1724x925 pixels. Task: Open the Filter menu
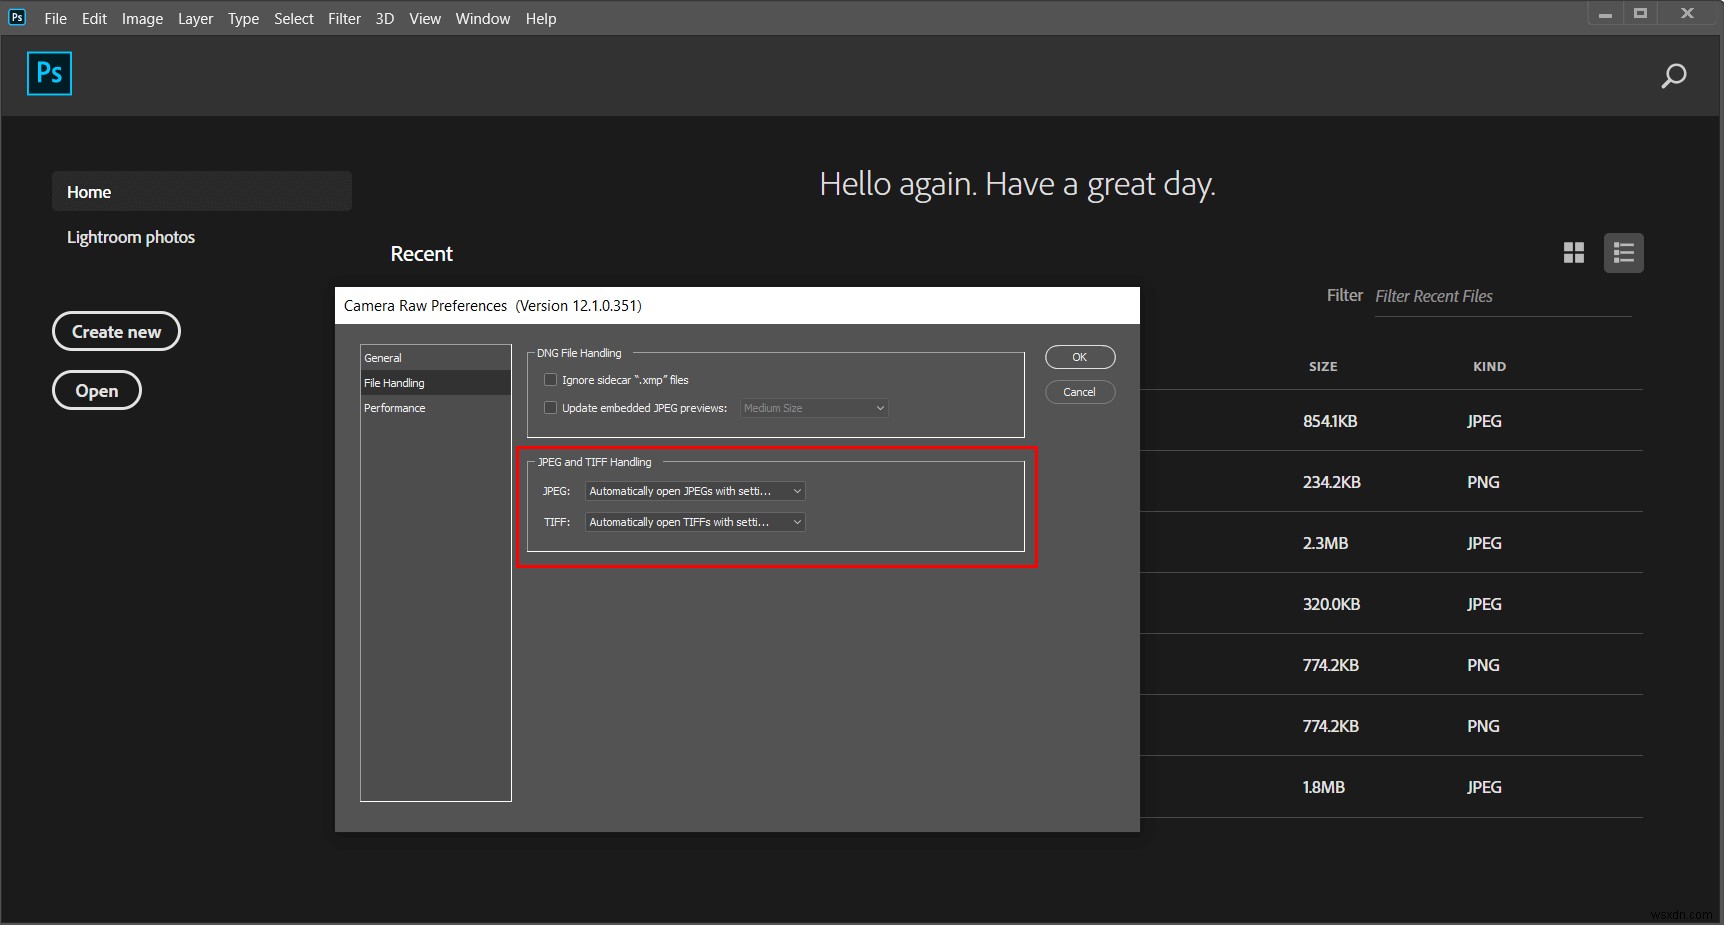[x=344, y=18]
